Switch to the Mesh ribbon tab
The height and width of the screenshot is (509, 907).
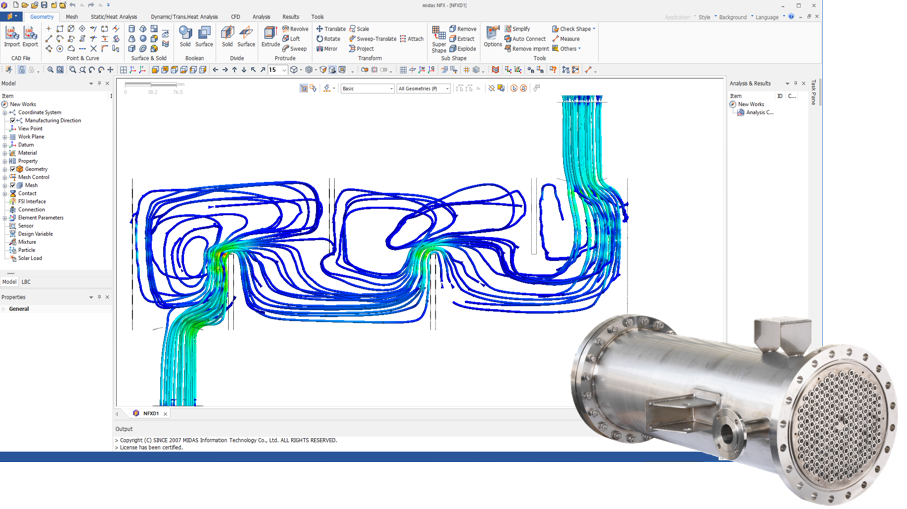[x=72, y=17]
